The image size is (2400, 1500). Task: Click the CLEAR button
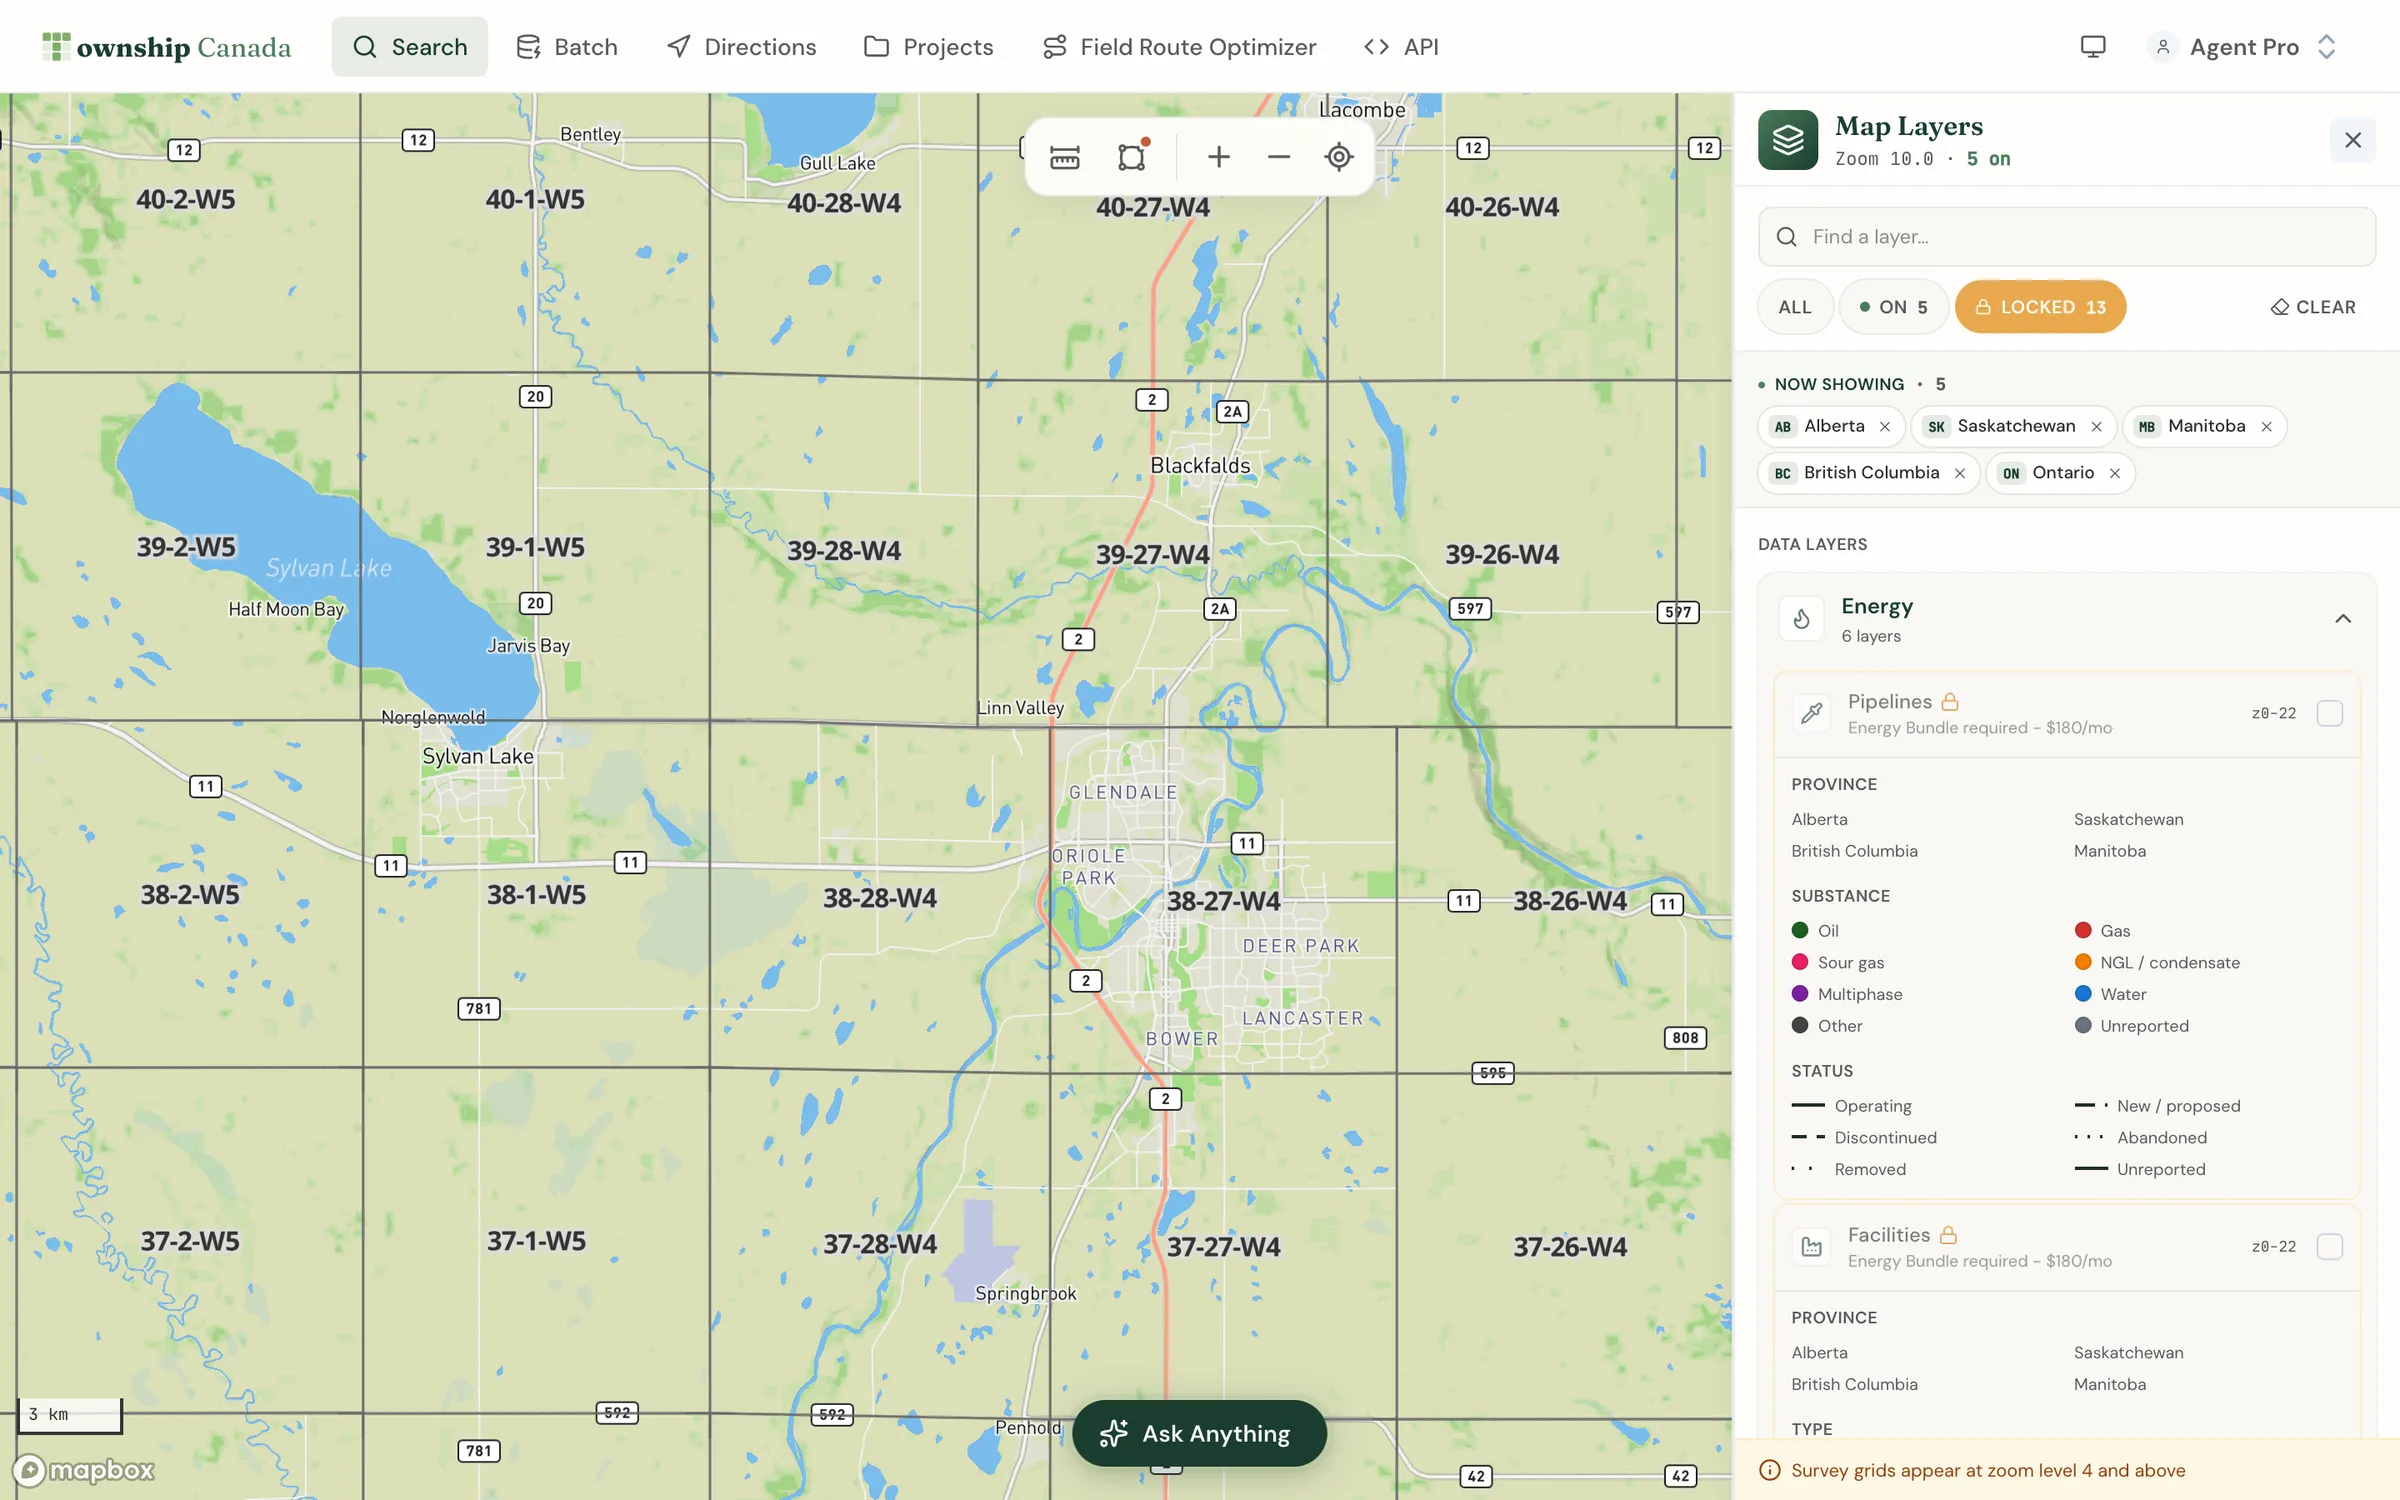(x=2313, y=307)
